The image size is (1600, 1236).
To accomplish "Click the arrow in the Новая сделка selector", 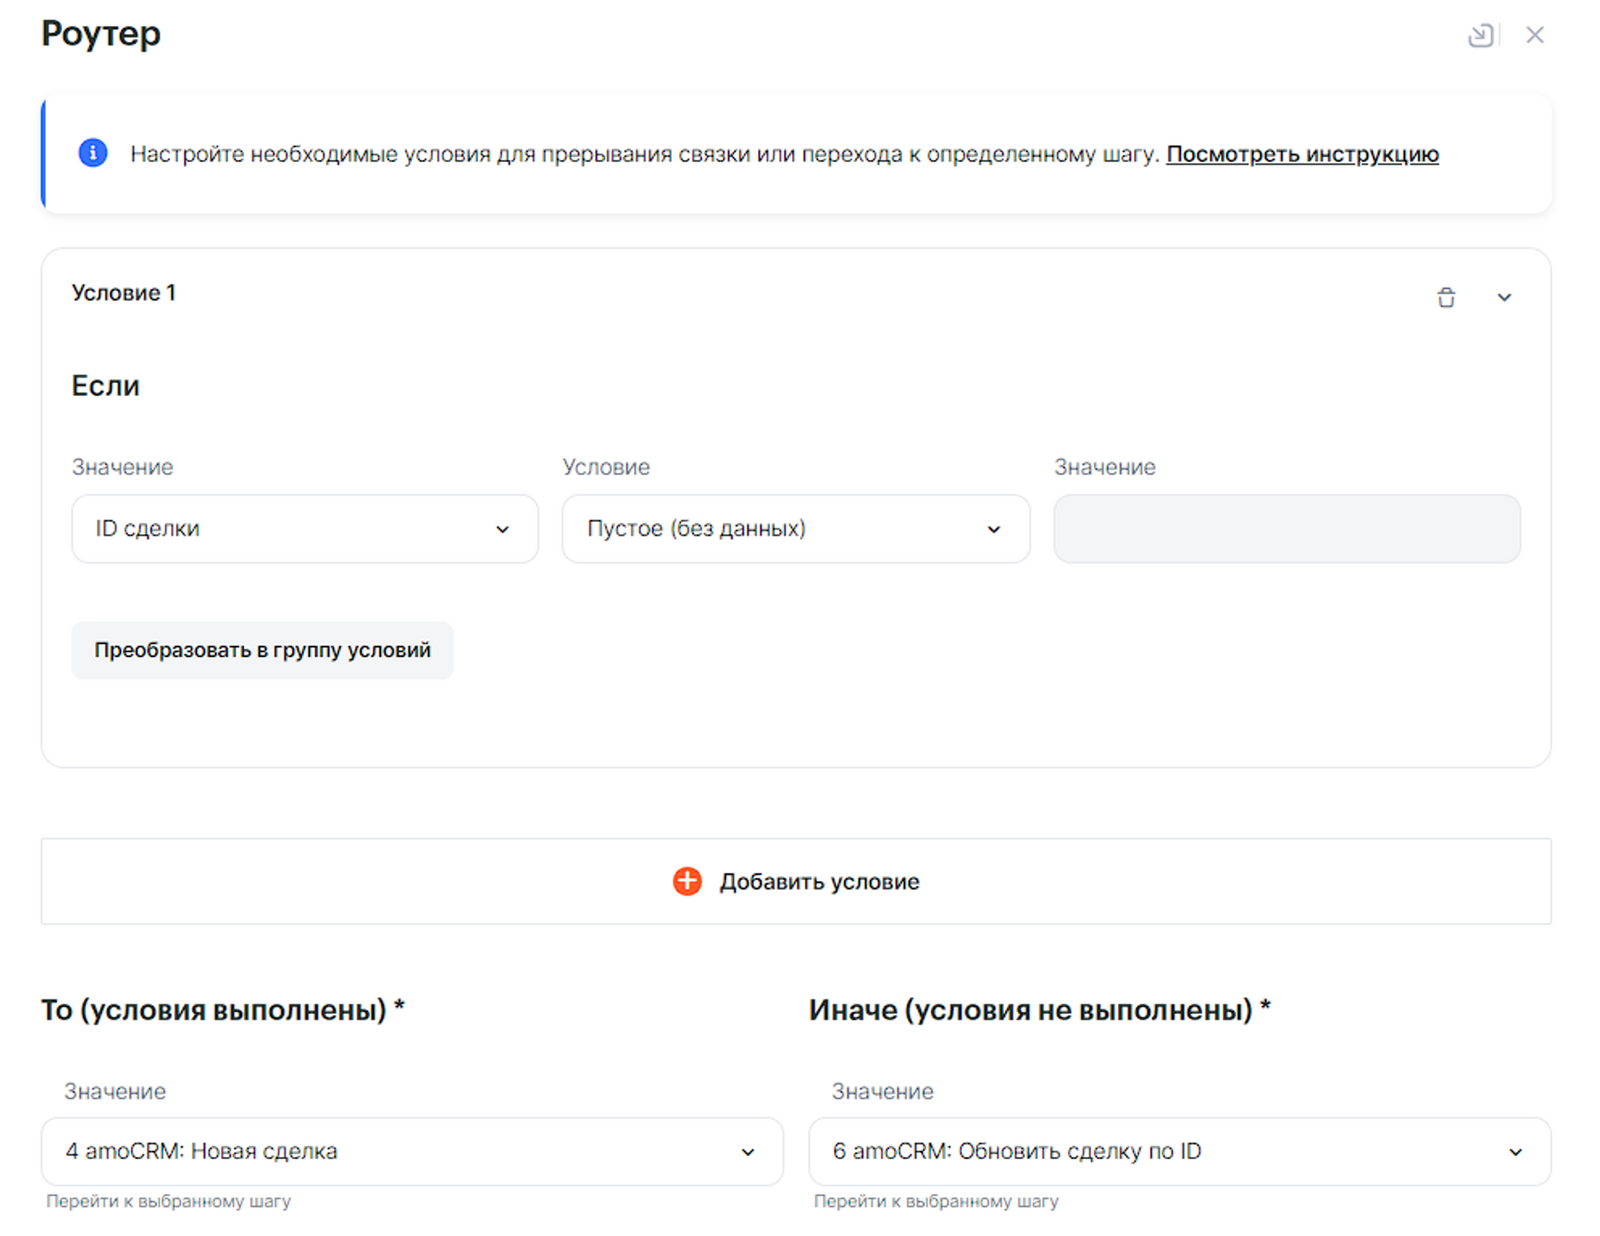I will (x=748, y=1152).
